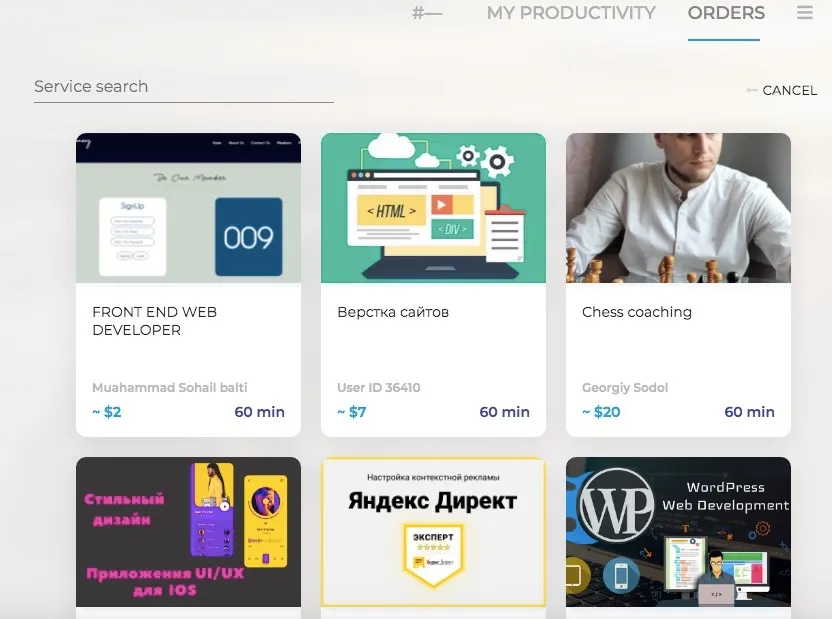Open the Верстка сайтов HTML thumbnail
Image resolution: width=832 pixels, height=619 pixels.
[x=433, y=208]
